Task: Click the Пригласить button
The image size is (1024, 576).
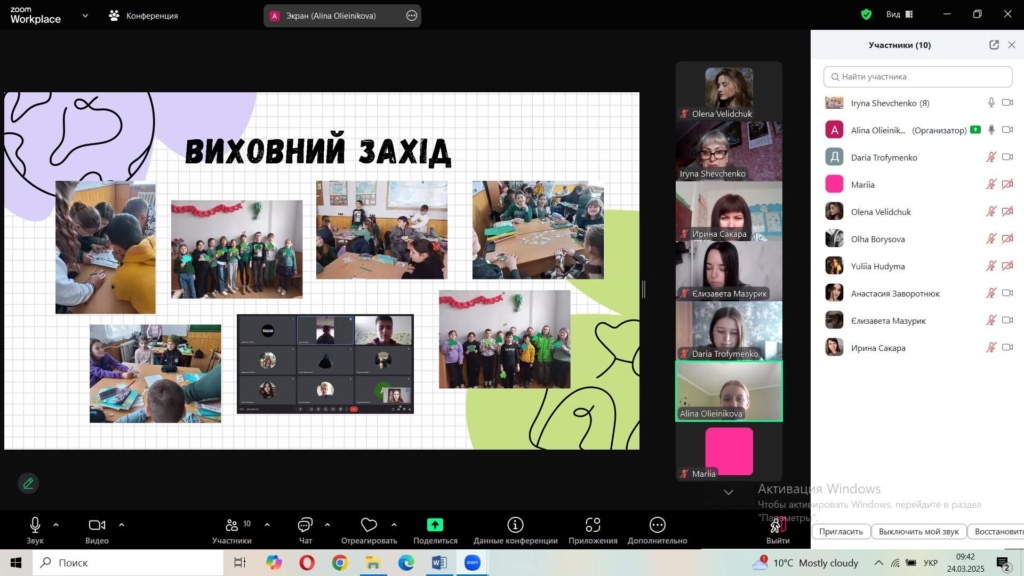Action: point(841,532)
